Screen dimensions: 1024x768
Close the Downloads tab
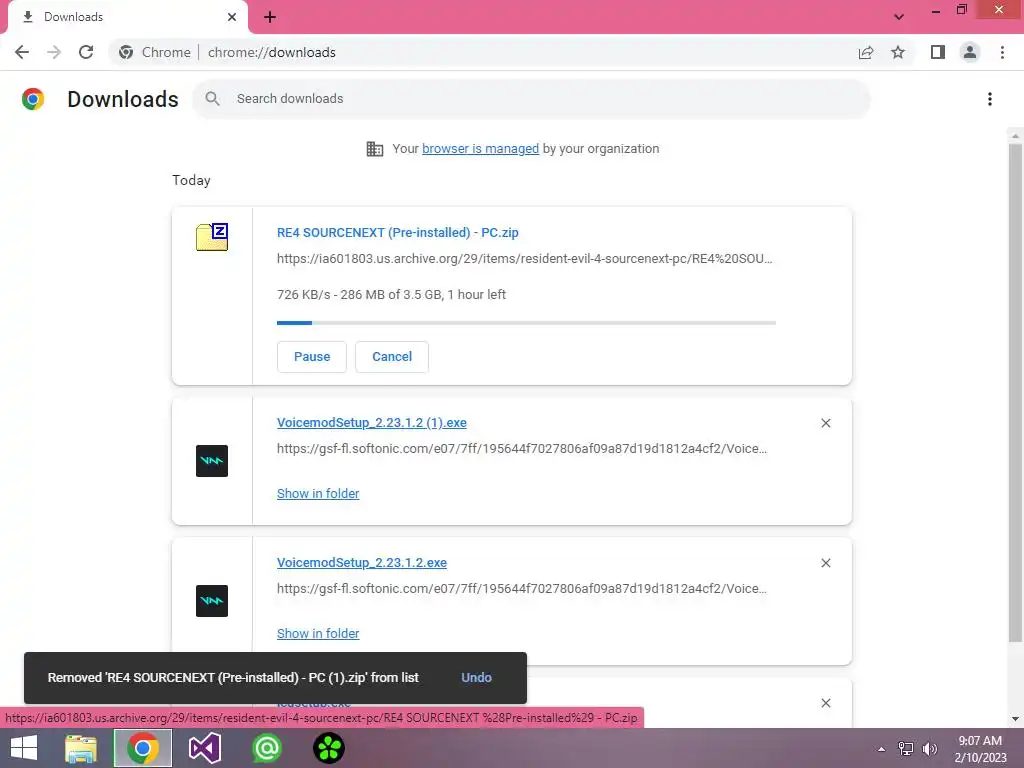coord(232,17)
